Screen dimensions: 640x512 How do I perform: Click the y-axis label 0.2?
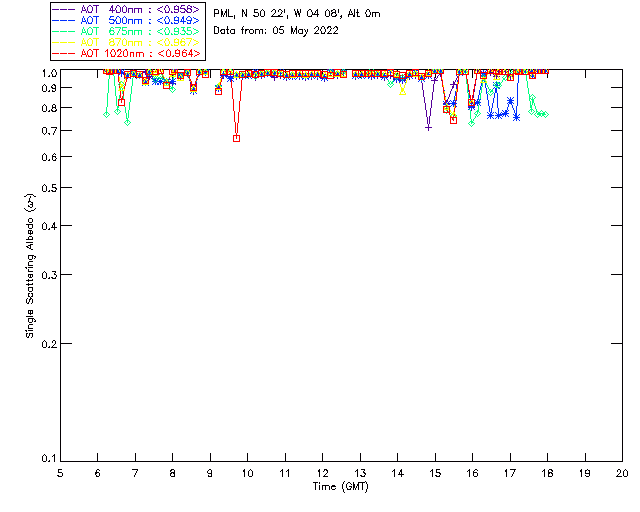[49, 344]
